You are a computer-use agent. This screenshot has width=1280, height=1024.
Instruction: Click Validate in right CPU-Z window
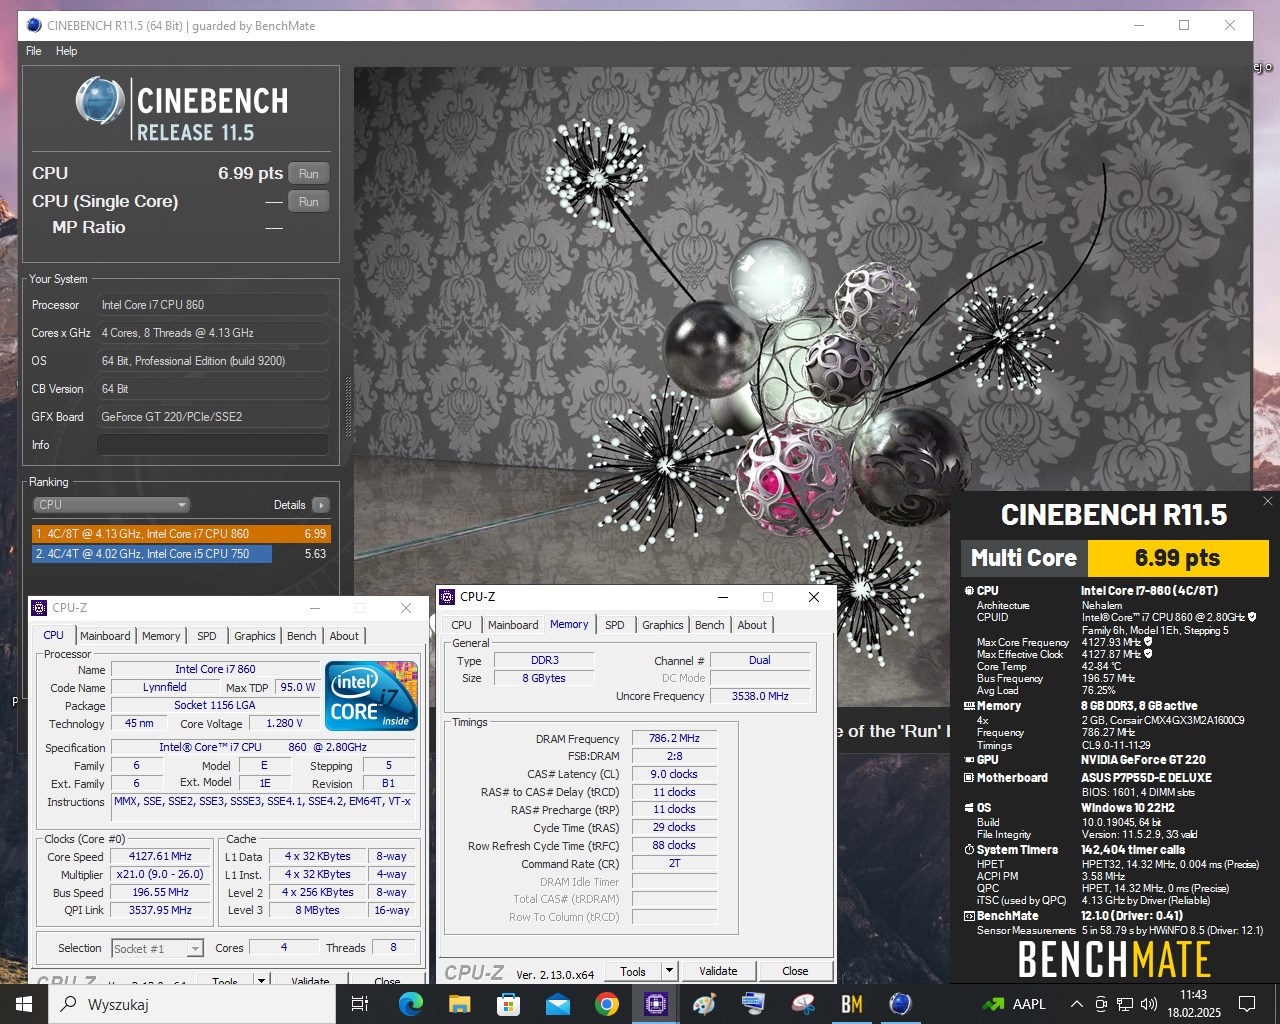718,971
